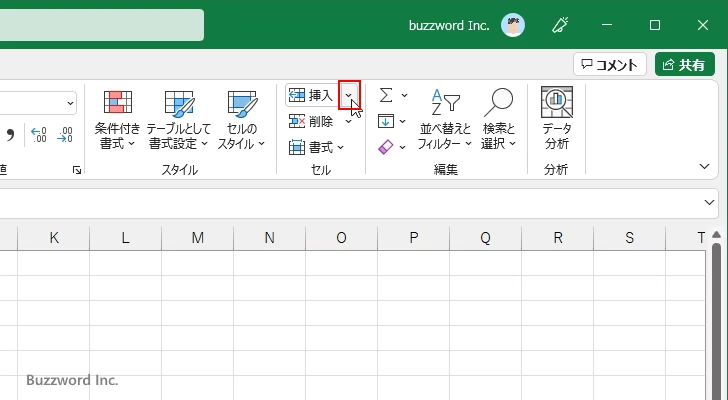Click the Delete cells (削除) button
Image resolution: width=728 pixels, height=400 pixels.
coord(312,122)
